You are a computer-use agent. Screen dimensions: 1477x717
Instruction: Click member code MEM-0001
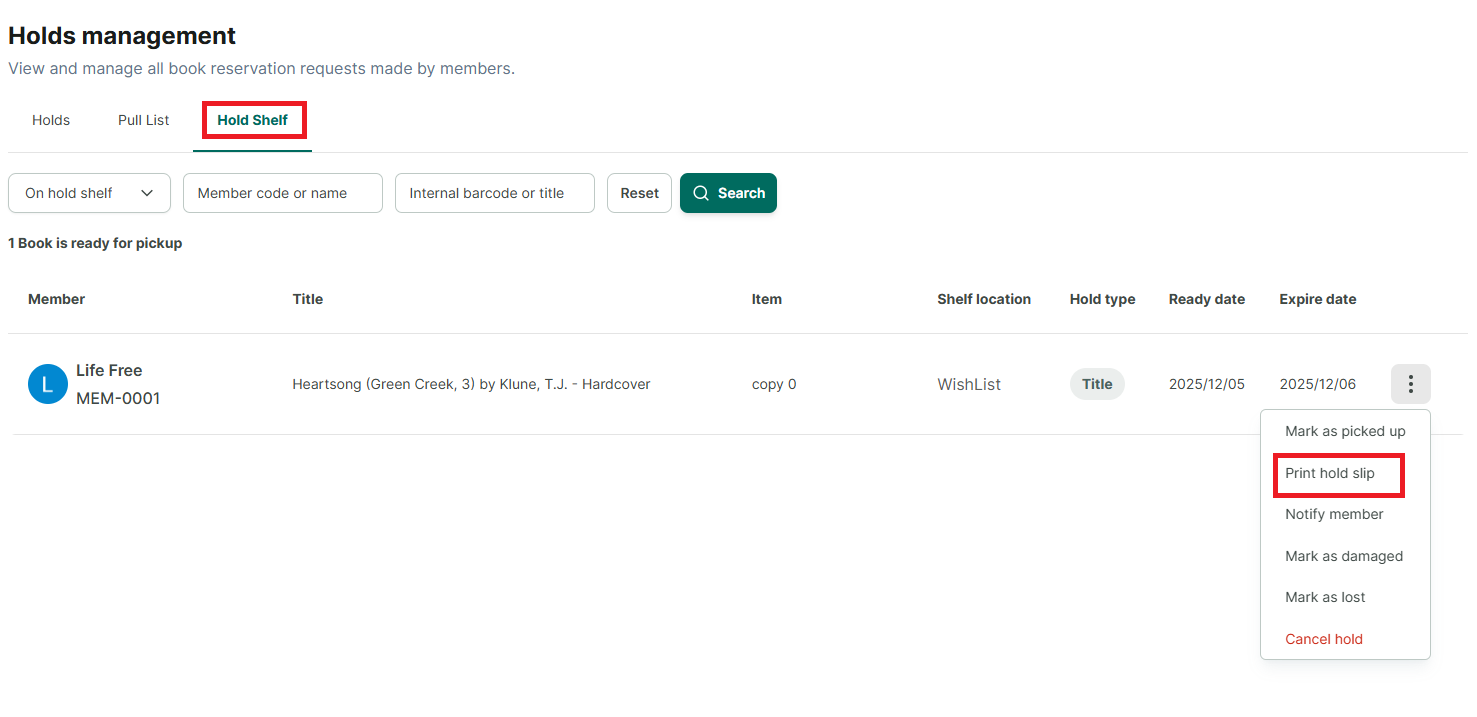click(x=118, y=398)
